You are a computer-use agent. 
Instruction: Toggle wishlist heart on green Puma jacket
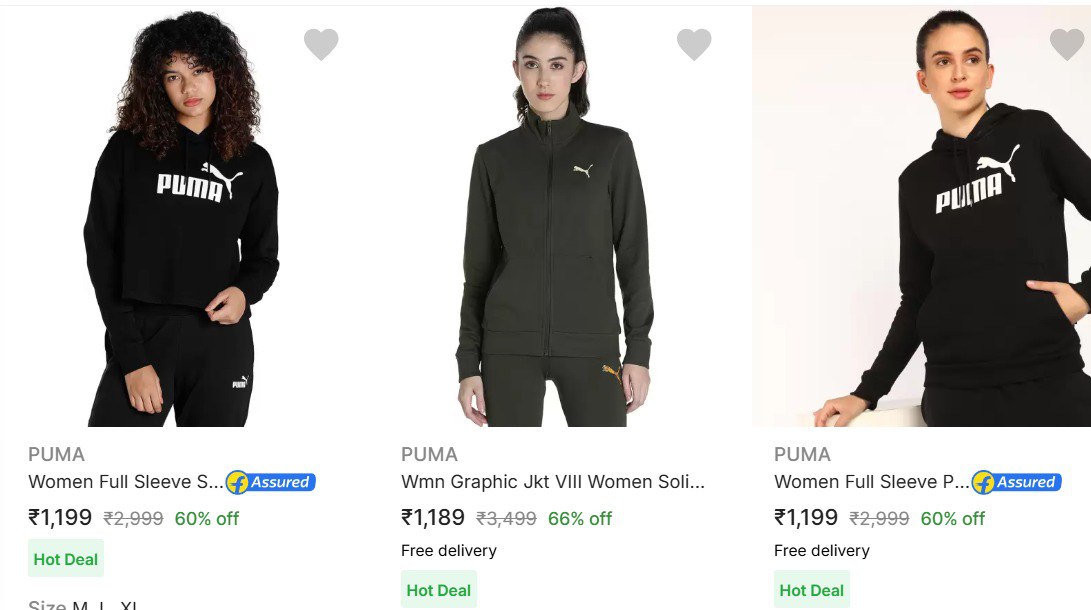[694, 44]
